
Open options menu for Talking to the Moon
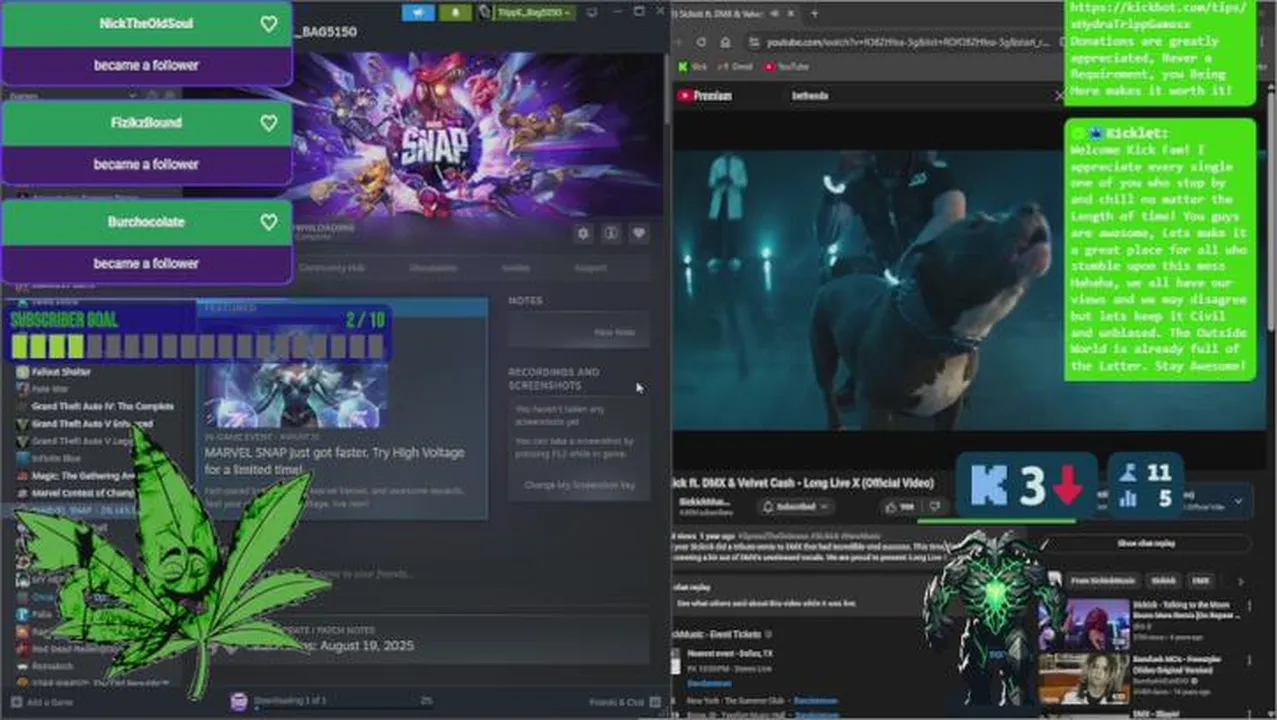1248,607
